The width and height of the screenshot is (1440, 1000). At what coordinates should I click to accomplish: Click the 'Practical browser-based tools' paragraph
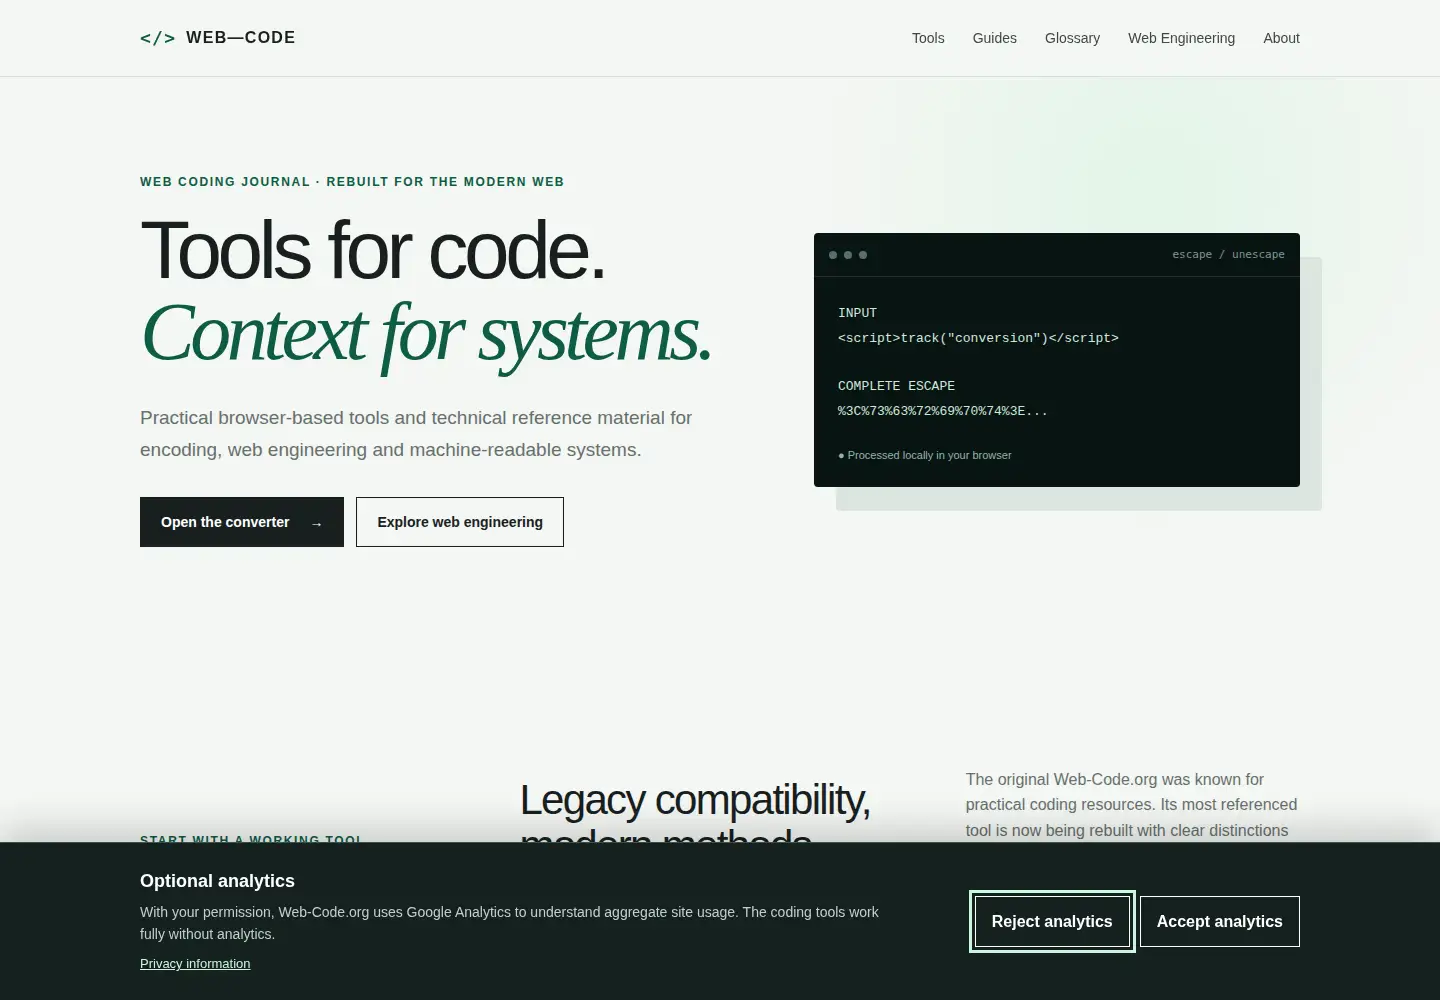coord(416,434)
